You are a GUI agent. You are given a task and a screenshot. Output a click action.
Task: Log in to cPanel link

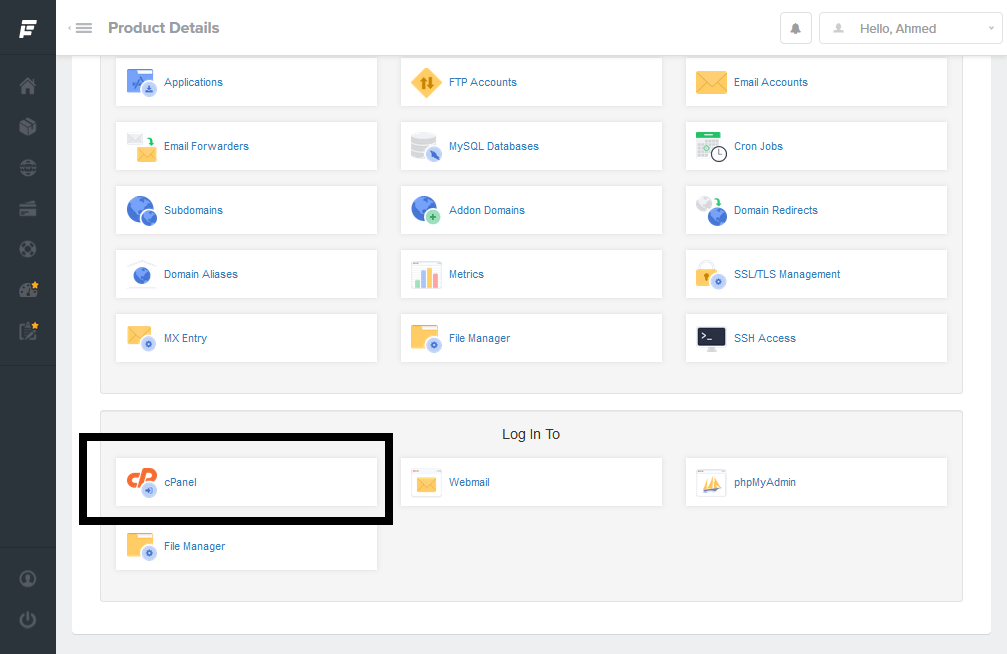click(180, 482)
